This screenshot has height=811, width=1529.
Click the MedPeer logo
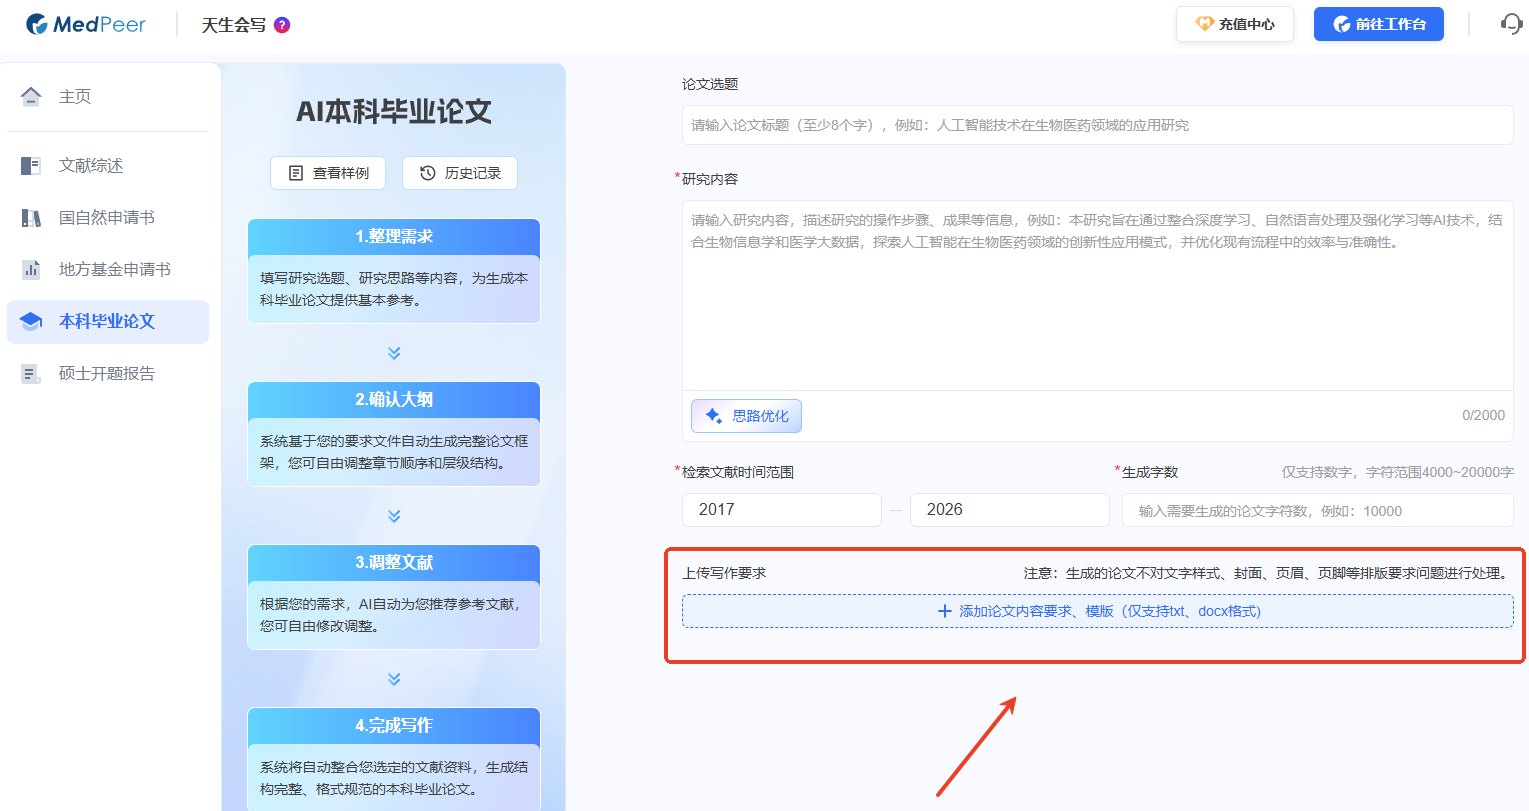tap(86, 24)
